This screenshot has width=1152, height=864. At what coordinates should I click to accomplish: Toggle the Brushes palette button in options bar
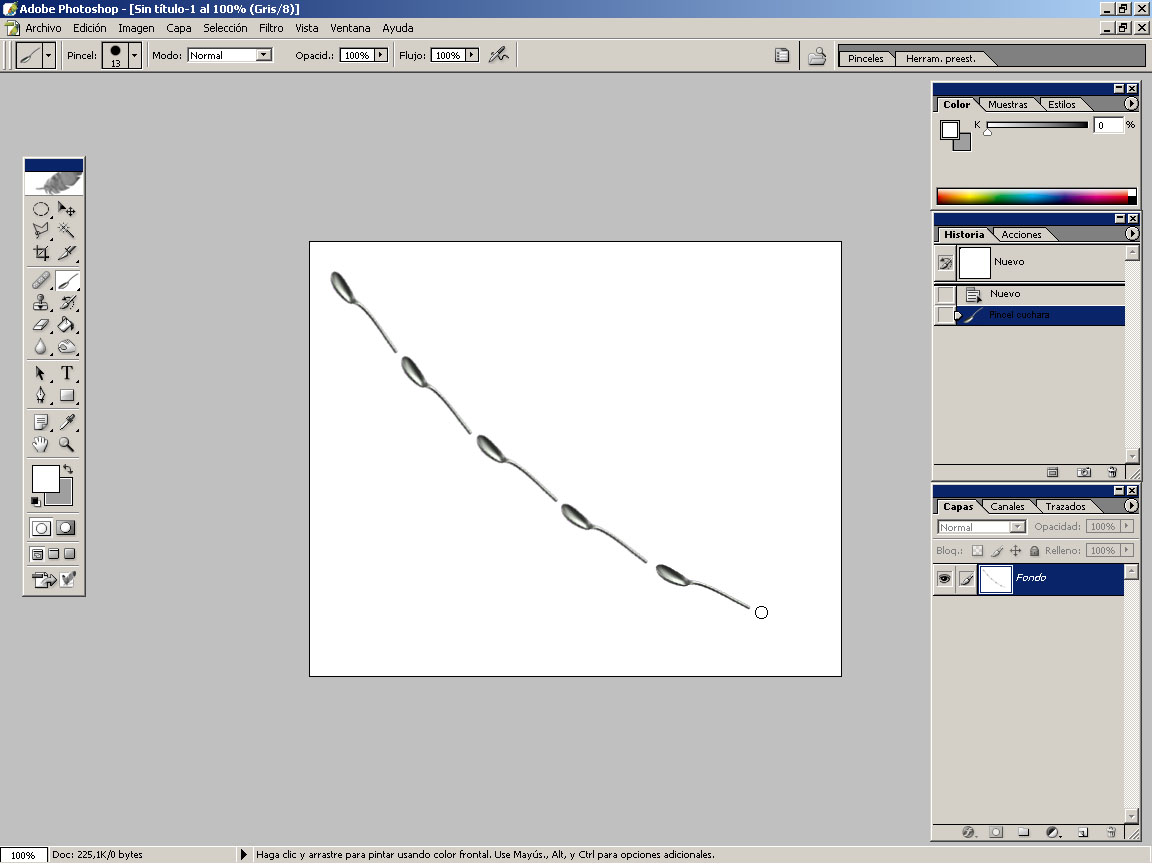click(782, 55)
